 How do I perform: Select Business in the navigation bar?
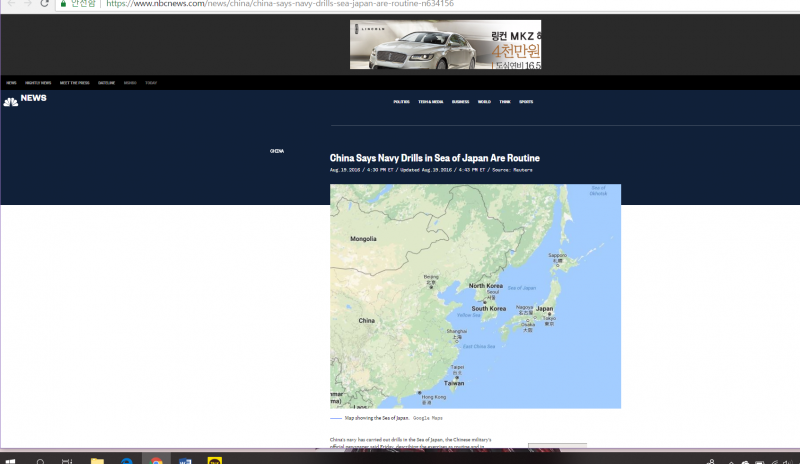click(x=460, y=102)
